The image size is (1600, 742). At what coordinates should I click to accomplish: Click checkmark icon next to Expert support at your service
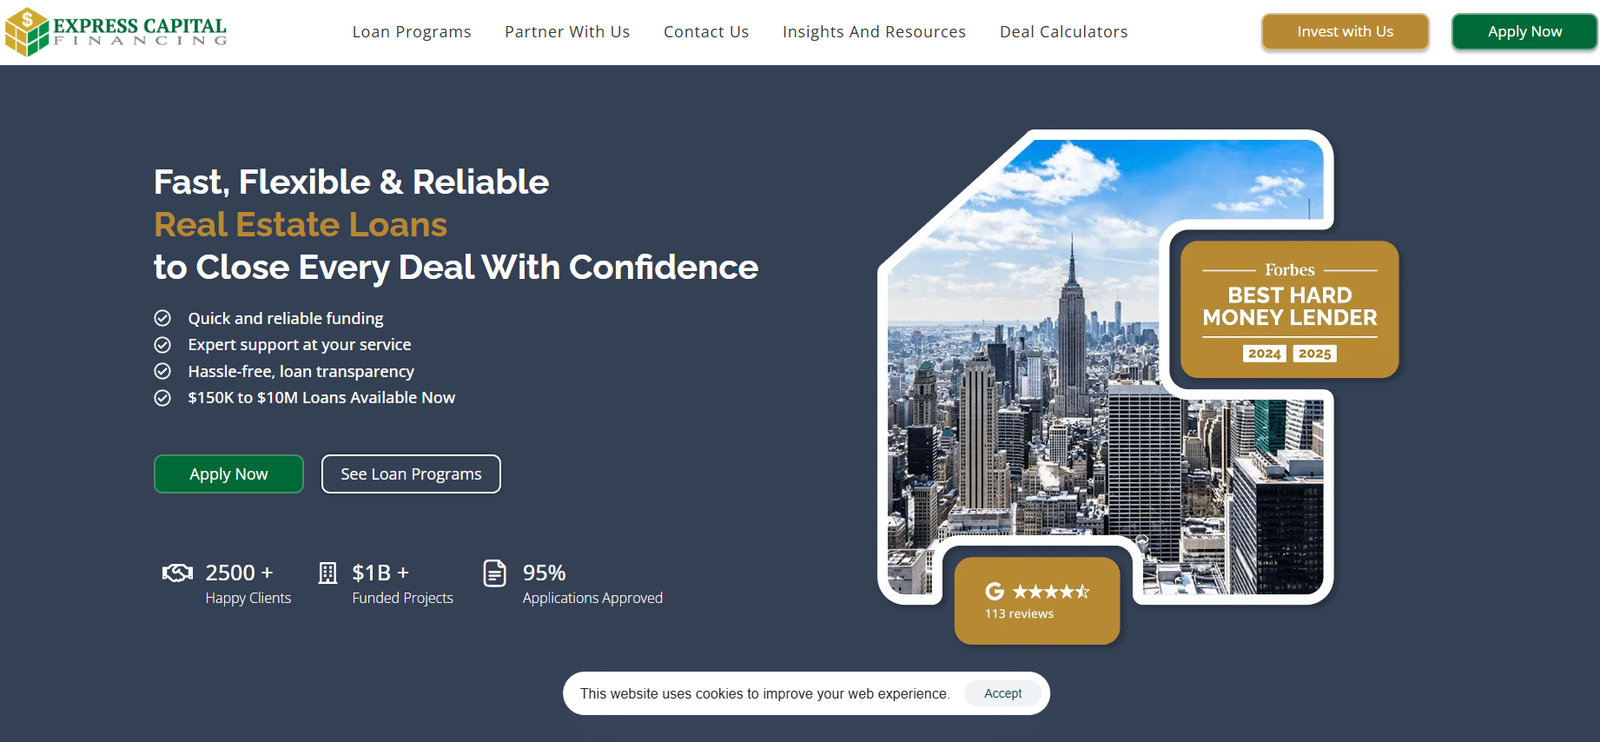(x=162, y=345)
